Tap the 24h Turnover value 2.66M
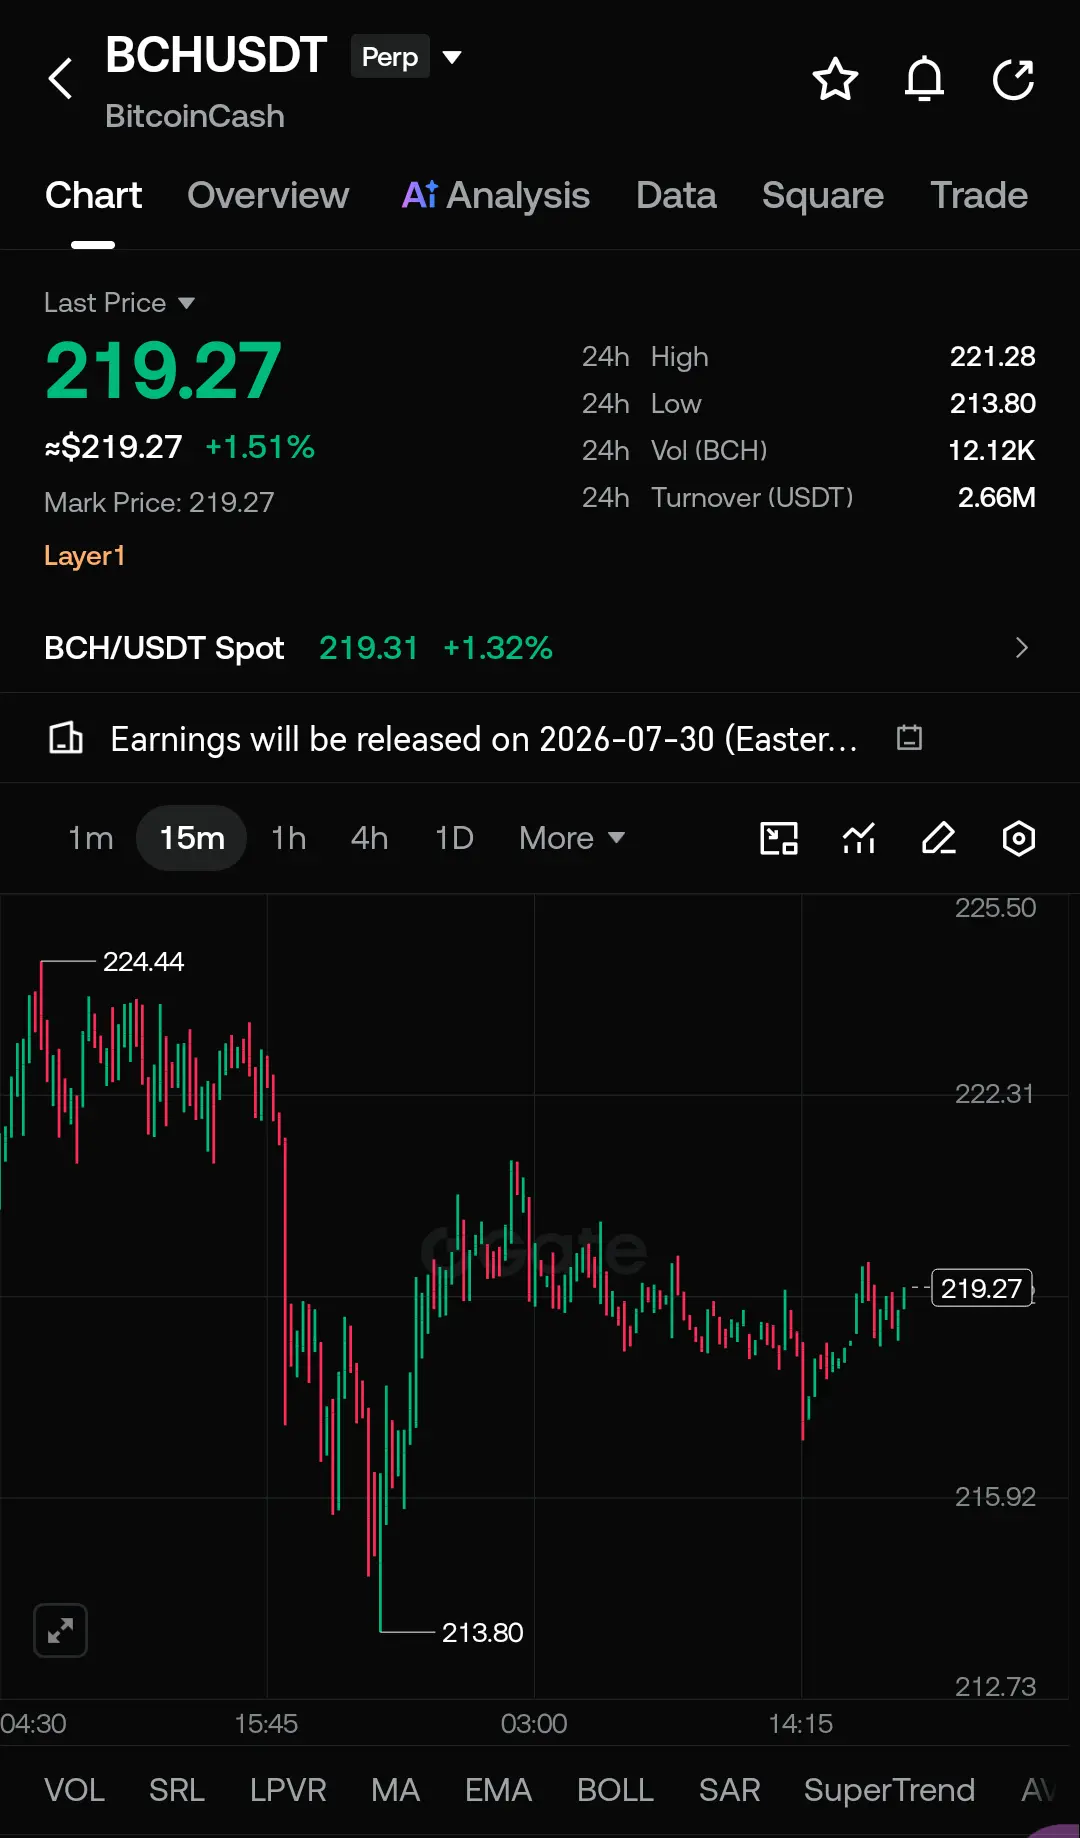The image size is (1080, 1838). coord(996,498)
